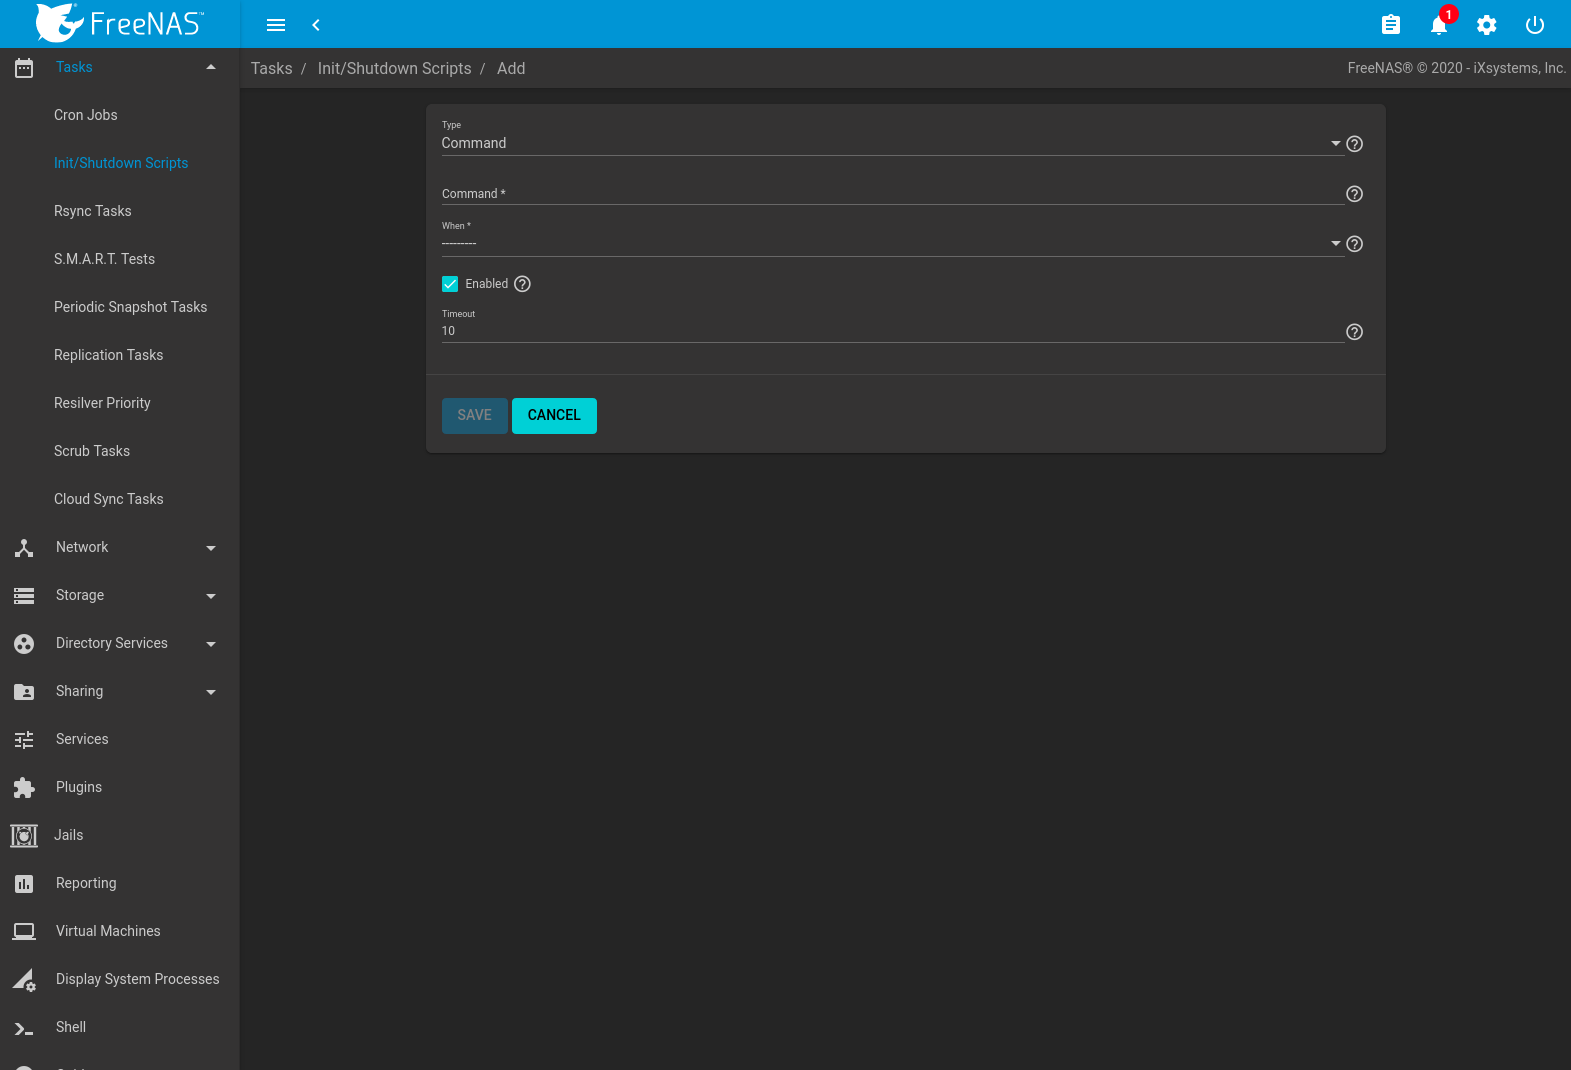
Task: Open the settings gear menu
Action: (1486, 25)
